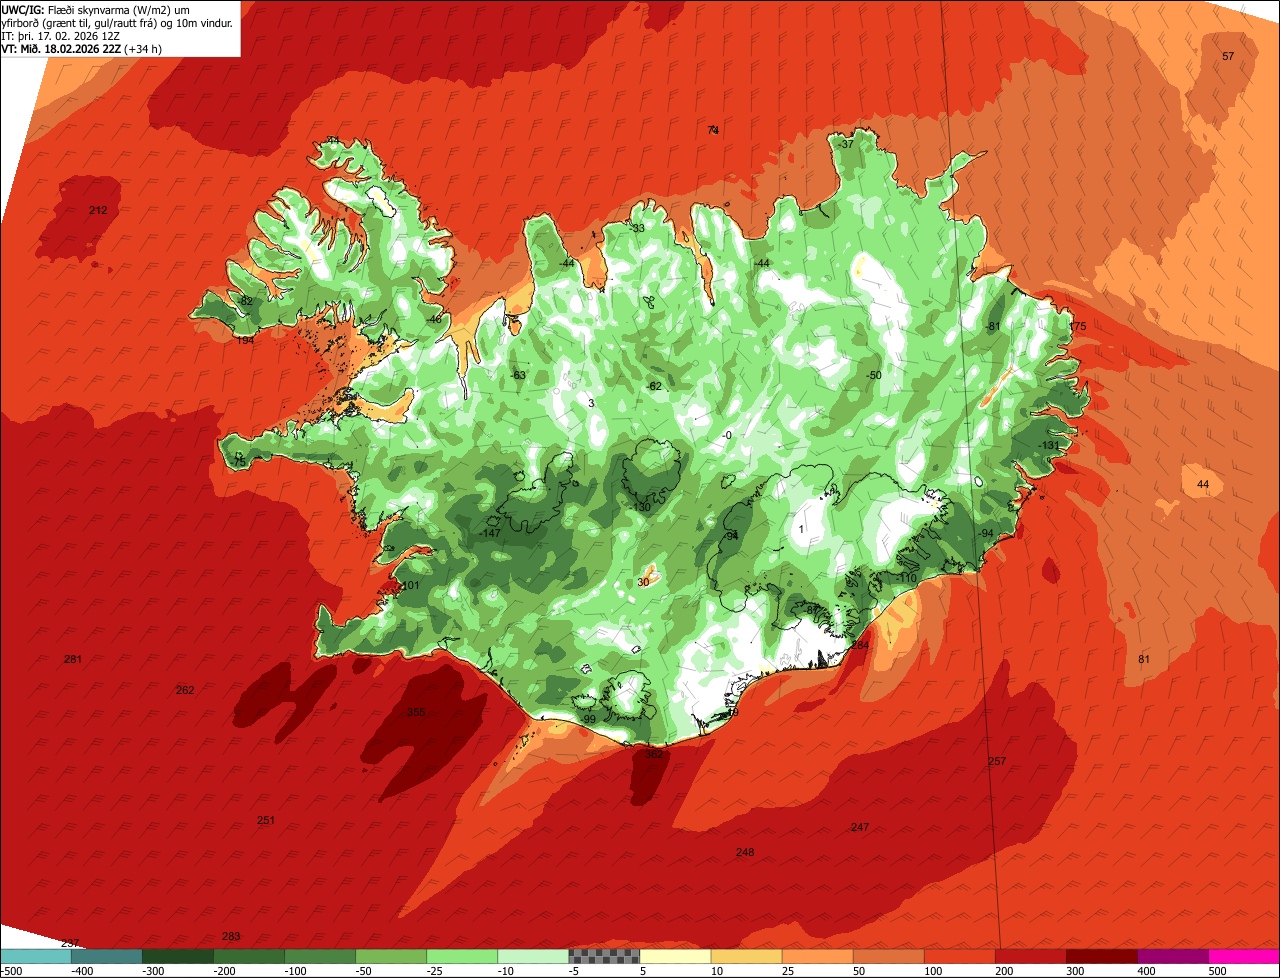Image resolution: width=1280 pixels, height=978 pixels.
Task: Click the map value '-147'
Action: pos(490,534)
